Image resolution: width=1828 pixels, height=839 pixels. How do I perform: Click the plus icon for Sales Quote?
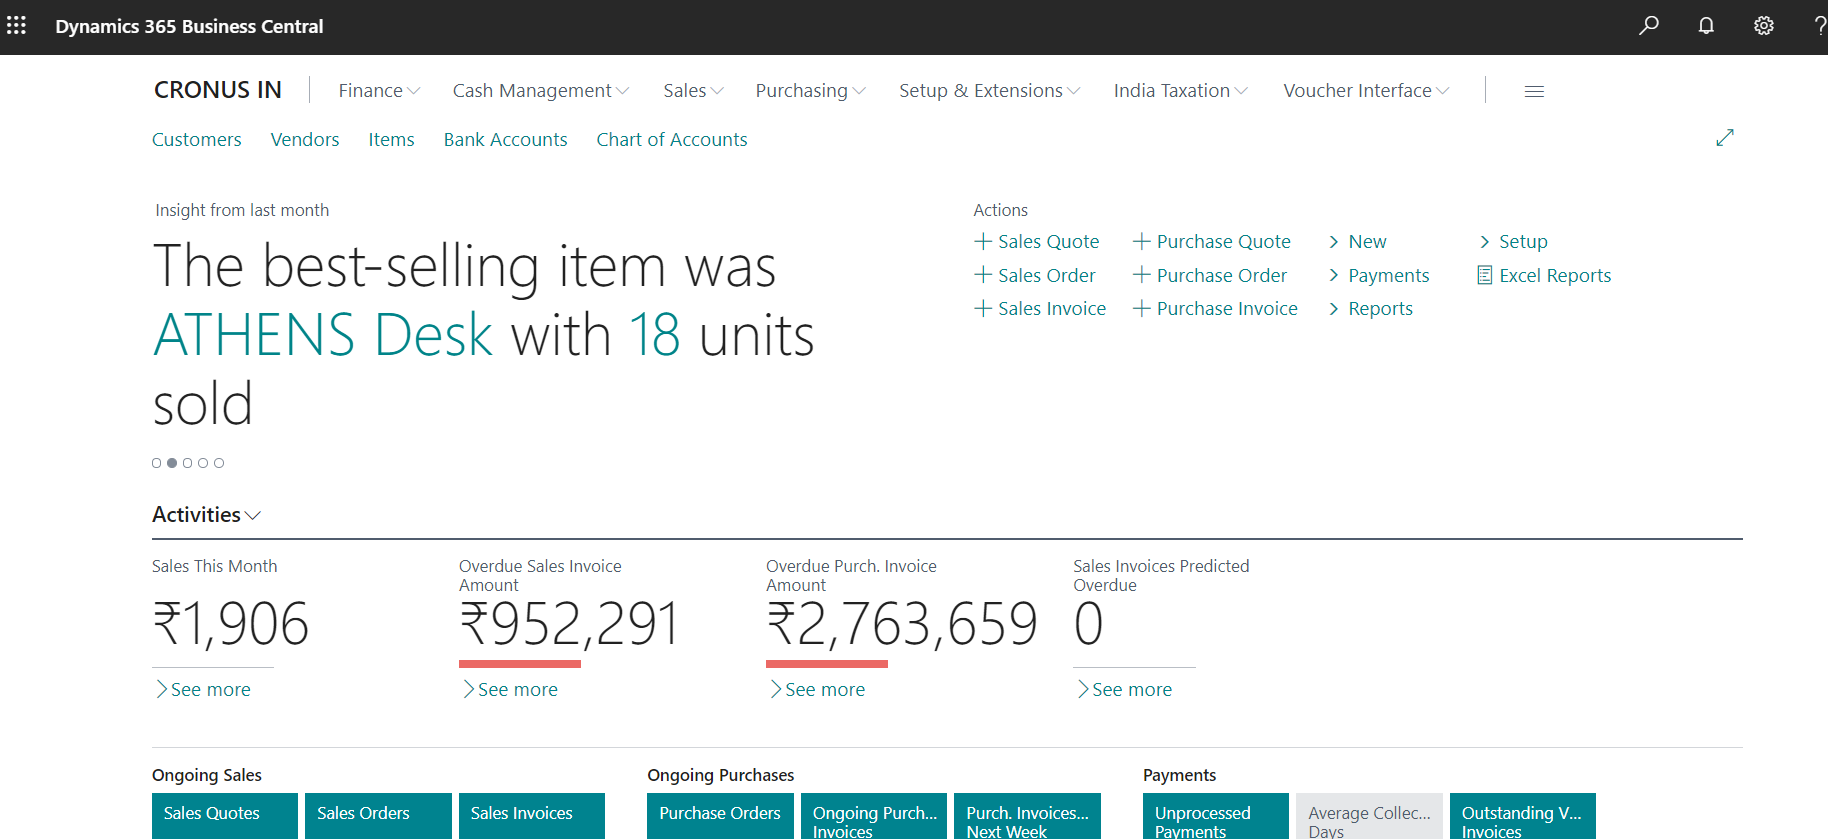[983, 241]
